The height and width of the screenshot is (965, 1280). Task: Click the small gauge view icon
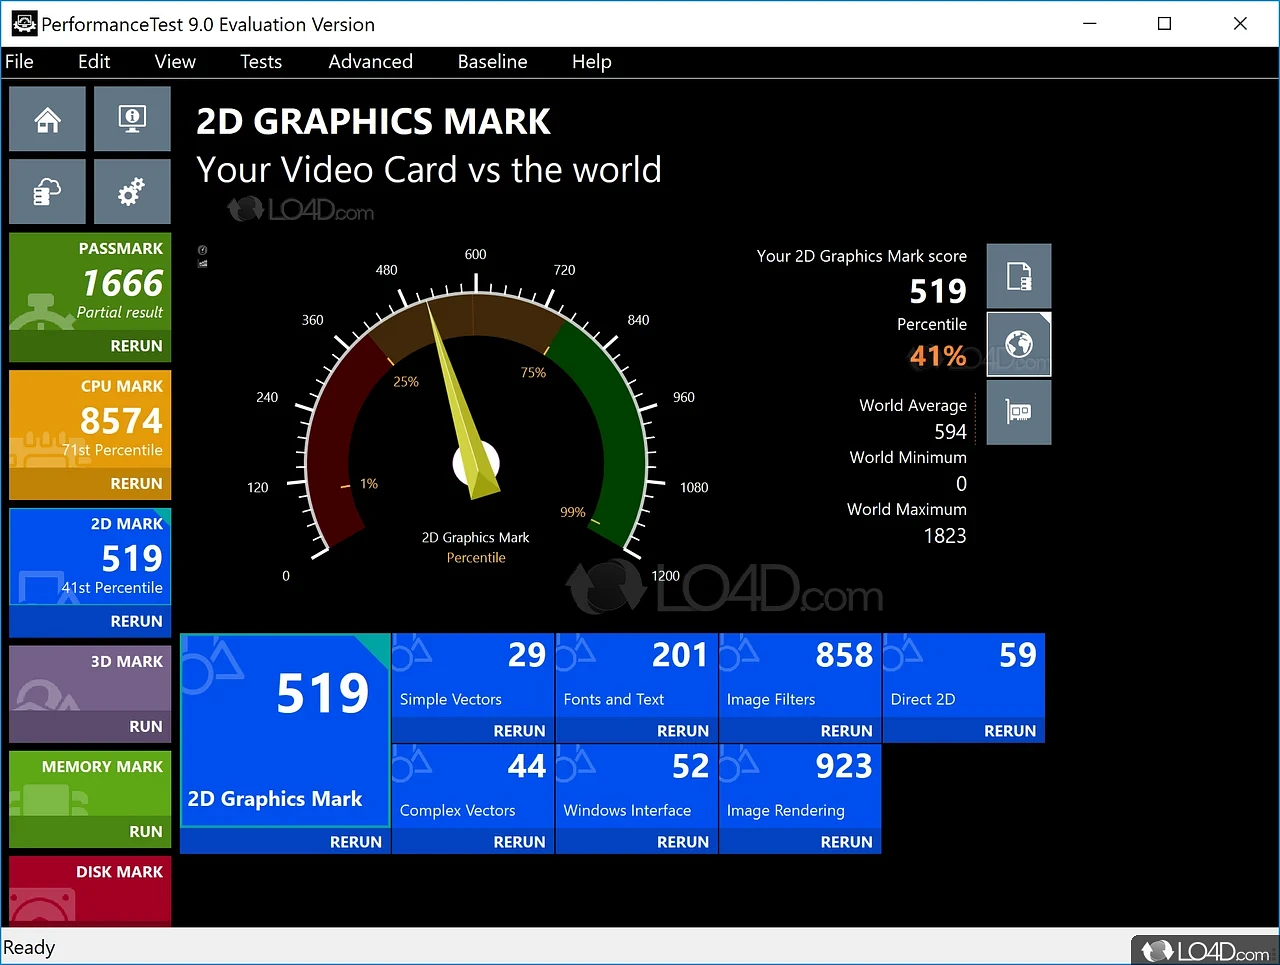click(202, 250)
